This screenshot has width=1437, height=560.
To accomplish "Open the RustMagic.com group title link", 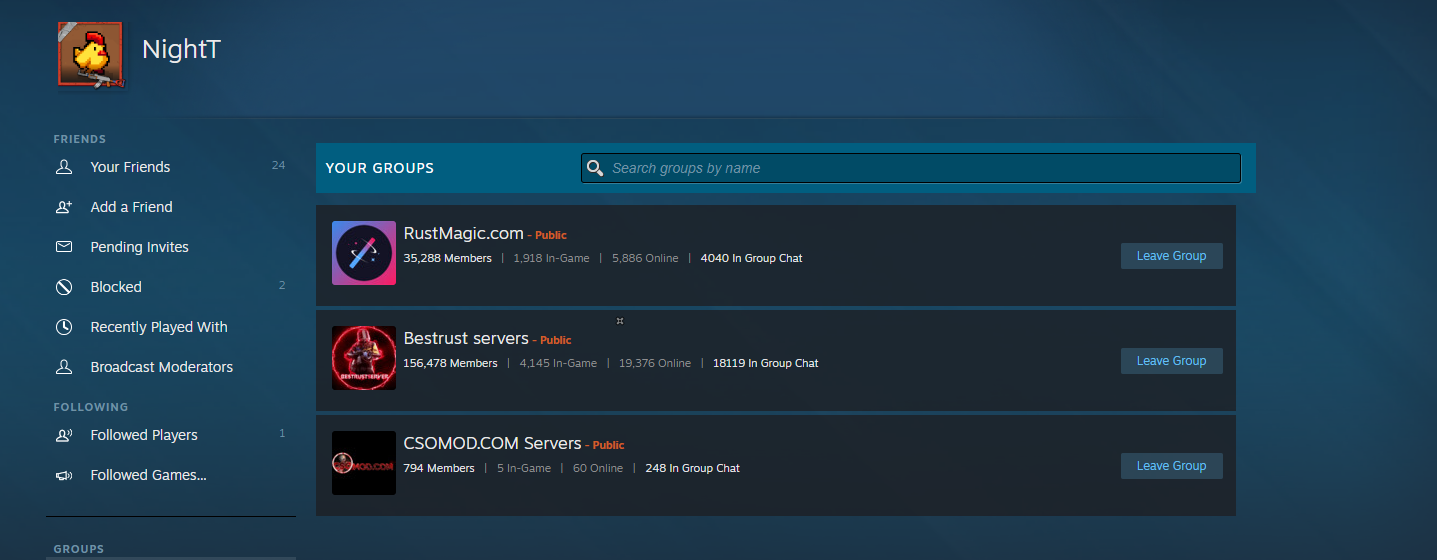I will (x=463, y=233).
